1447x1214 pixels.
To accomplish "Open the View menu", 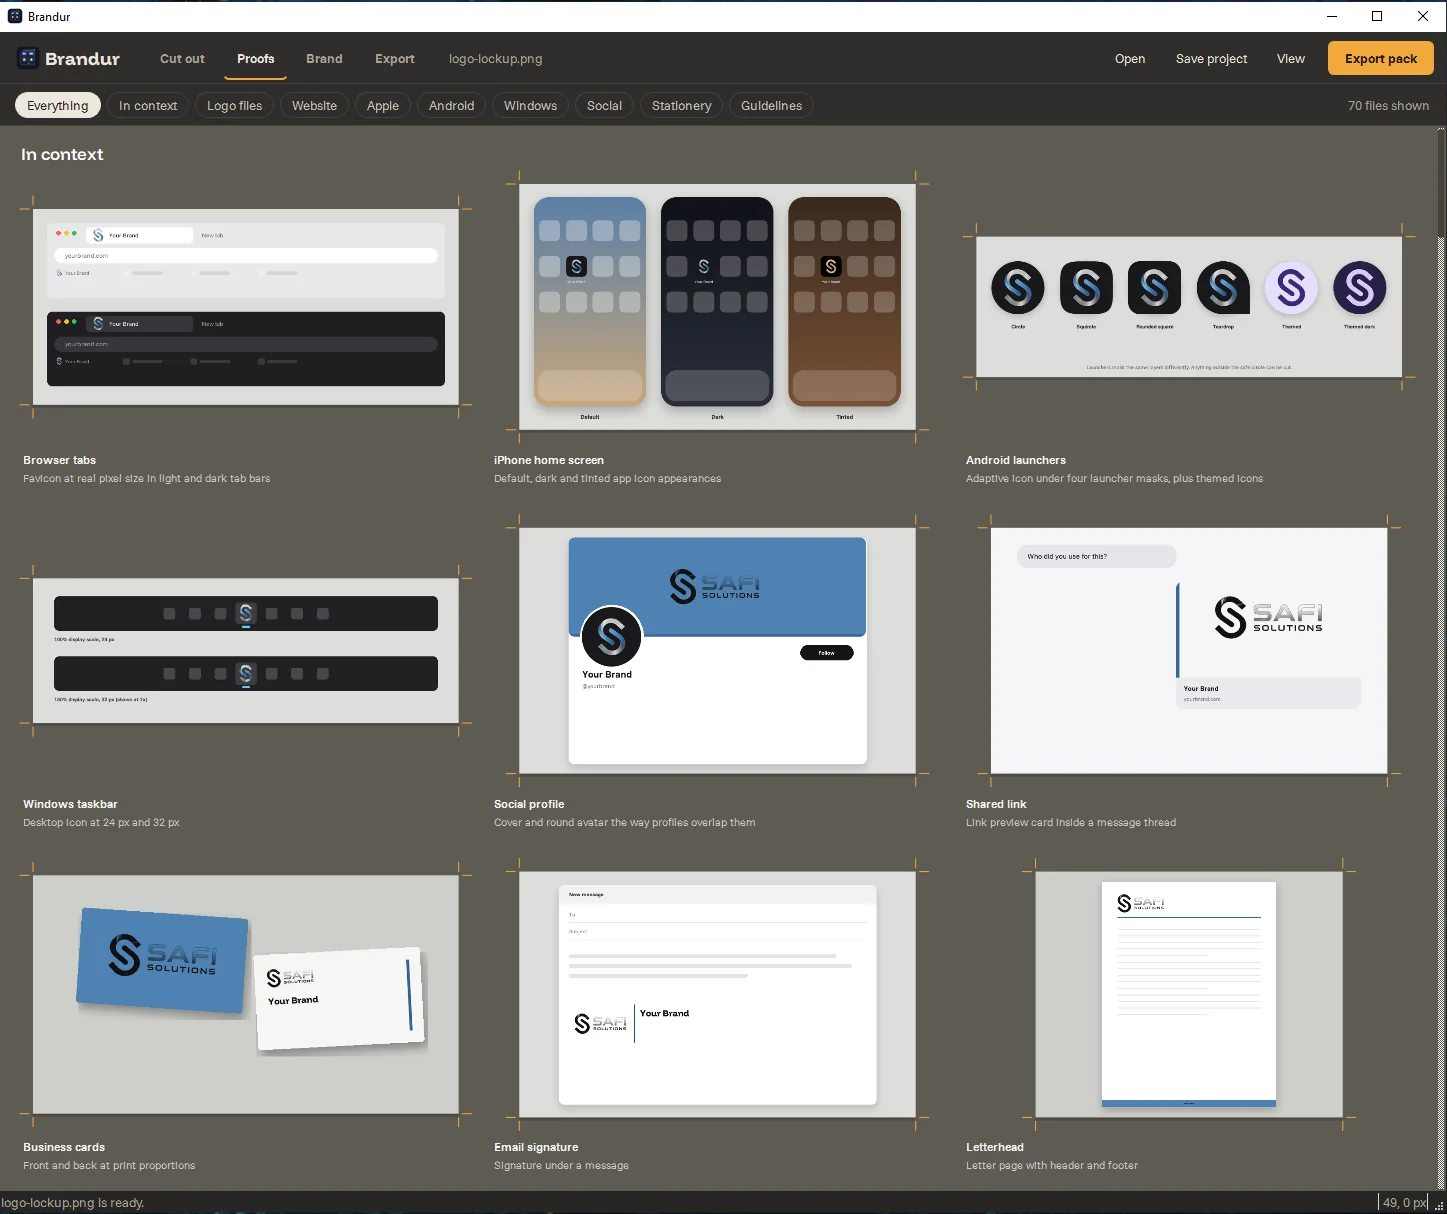I will coord(1291,59).
